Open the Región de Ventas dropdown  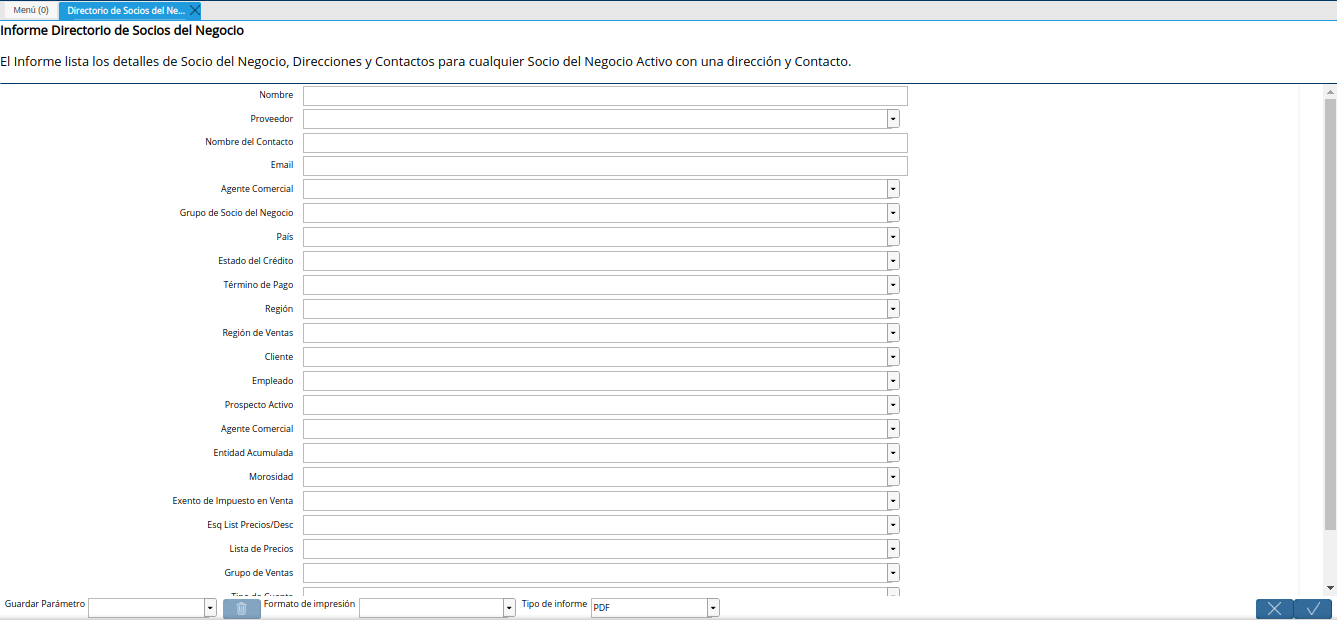893,333
